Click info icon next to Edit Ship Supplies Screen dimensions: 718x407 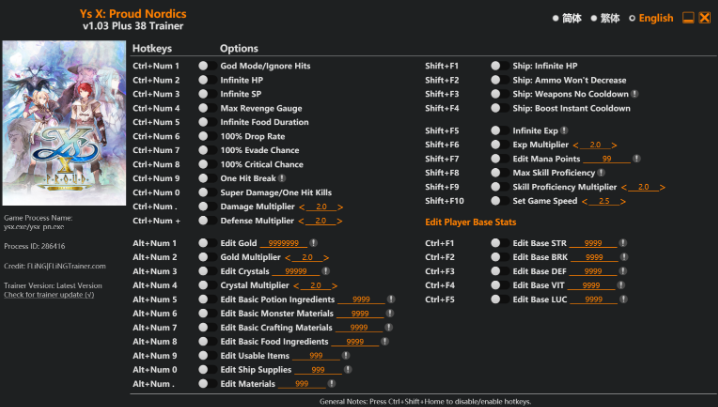[x=348, y=369]
